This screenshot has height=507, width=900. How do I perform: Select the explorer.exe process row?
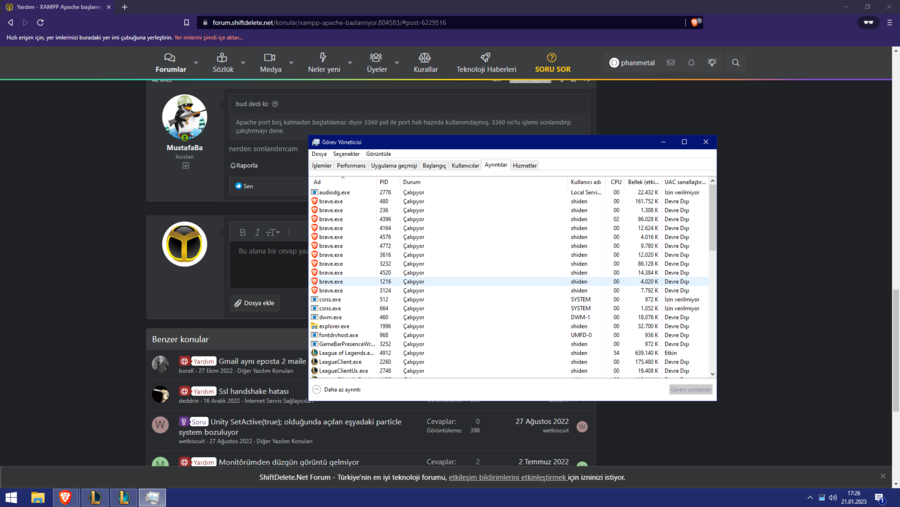tap(334, 326)
